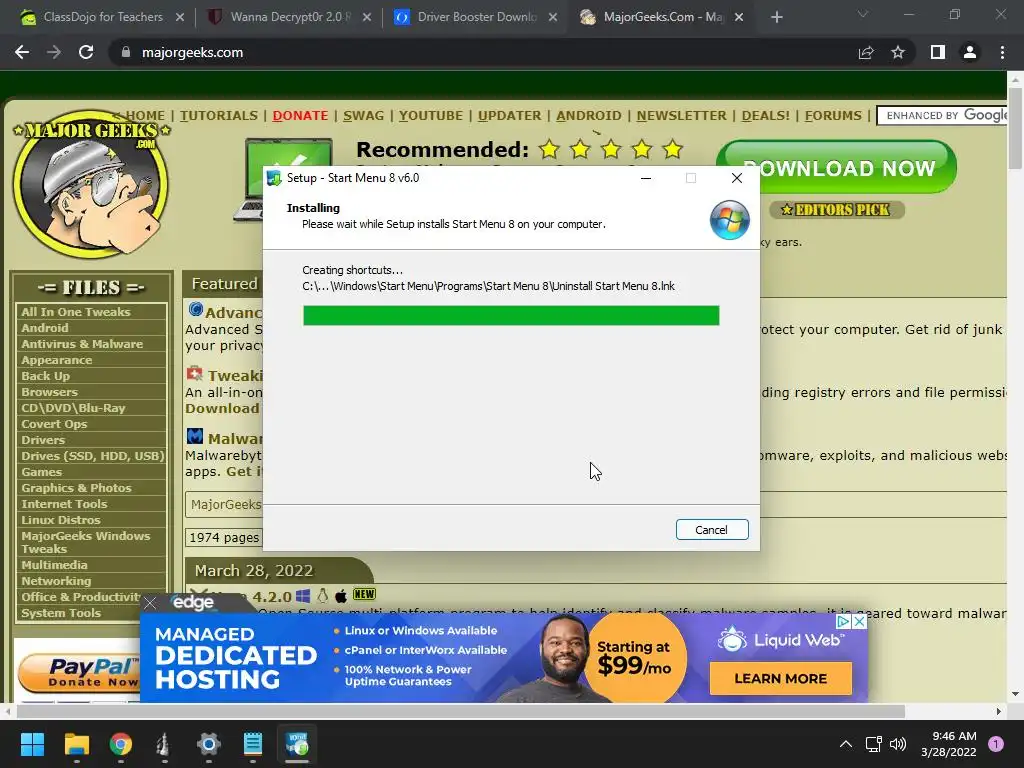Show hidden system tray icons chevron
This screenshot has width=1024, height=768.
pyautogui.click(x=846, y=744)
